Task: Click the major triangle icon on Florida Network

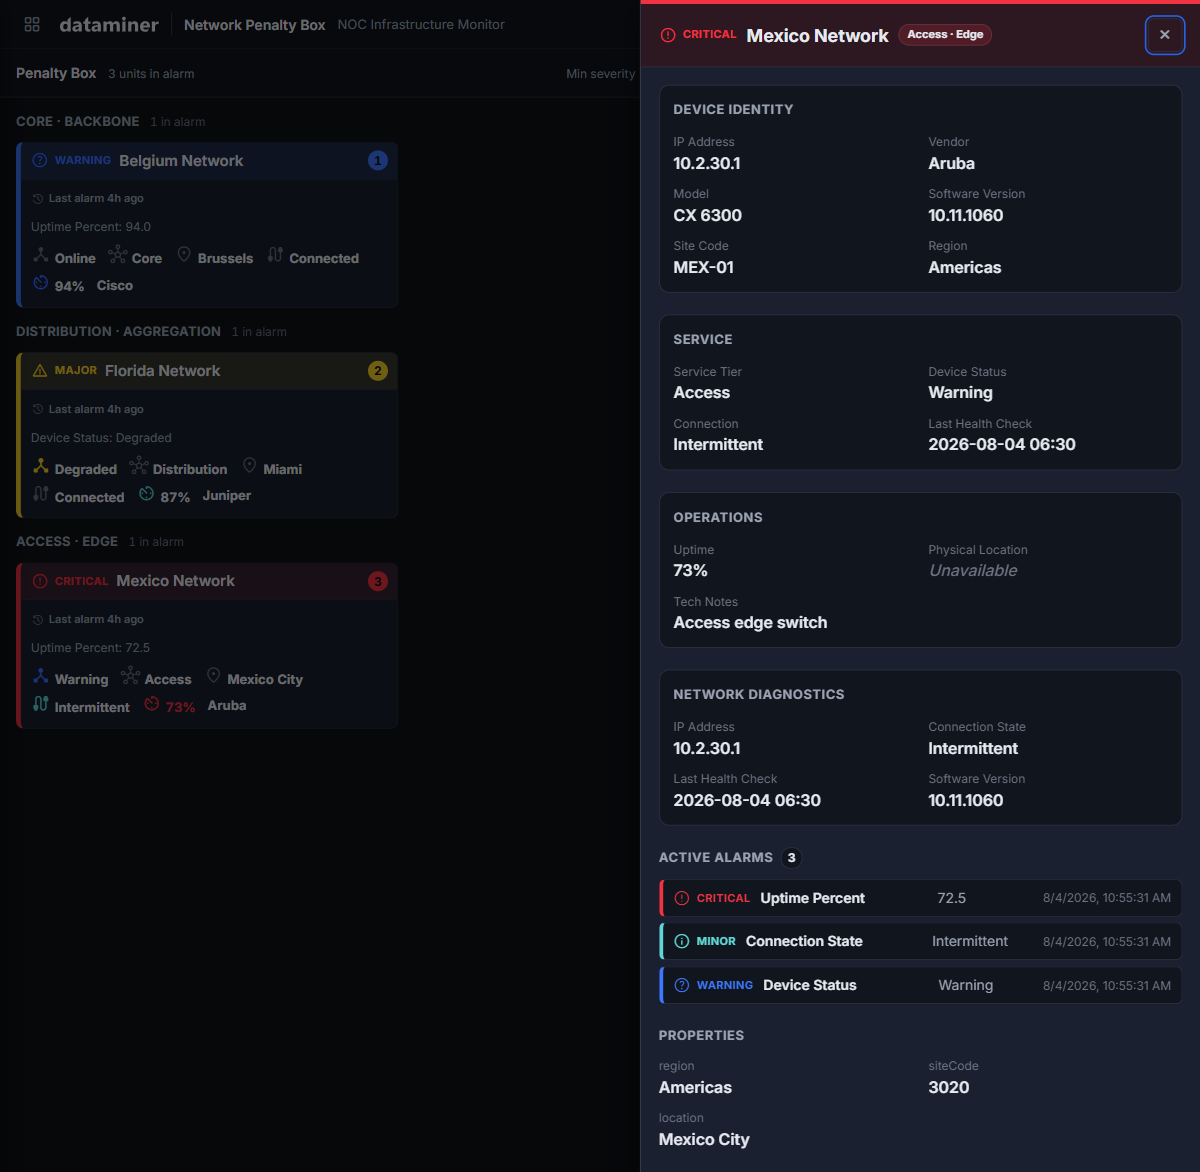Action: (x=40, y=371)
